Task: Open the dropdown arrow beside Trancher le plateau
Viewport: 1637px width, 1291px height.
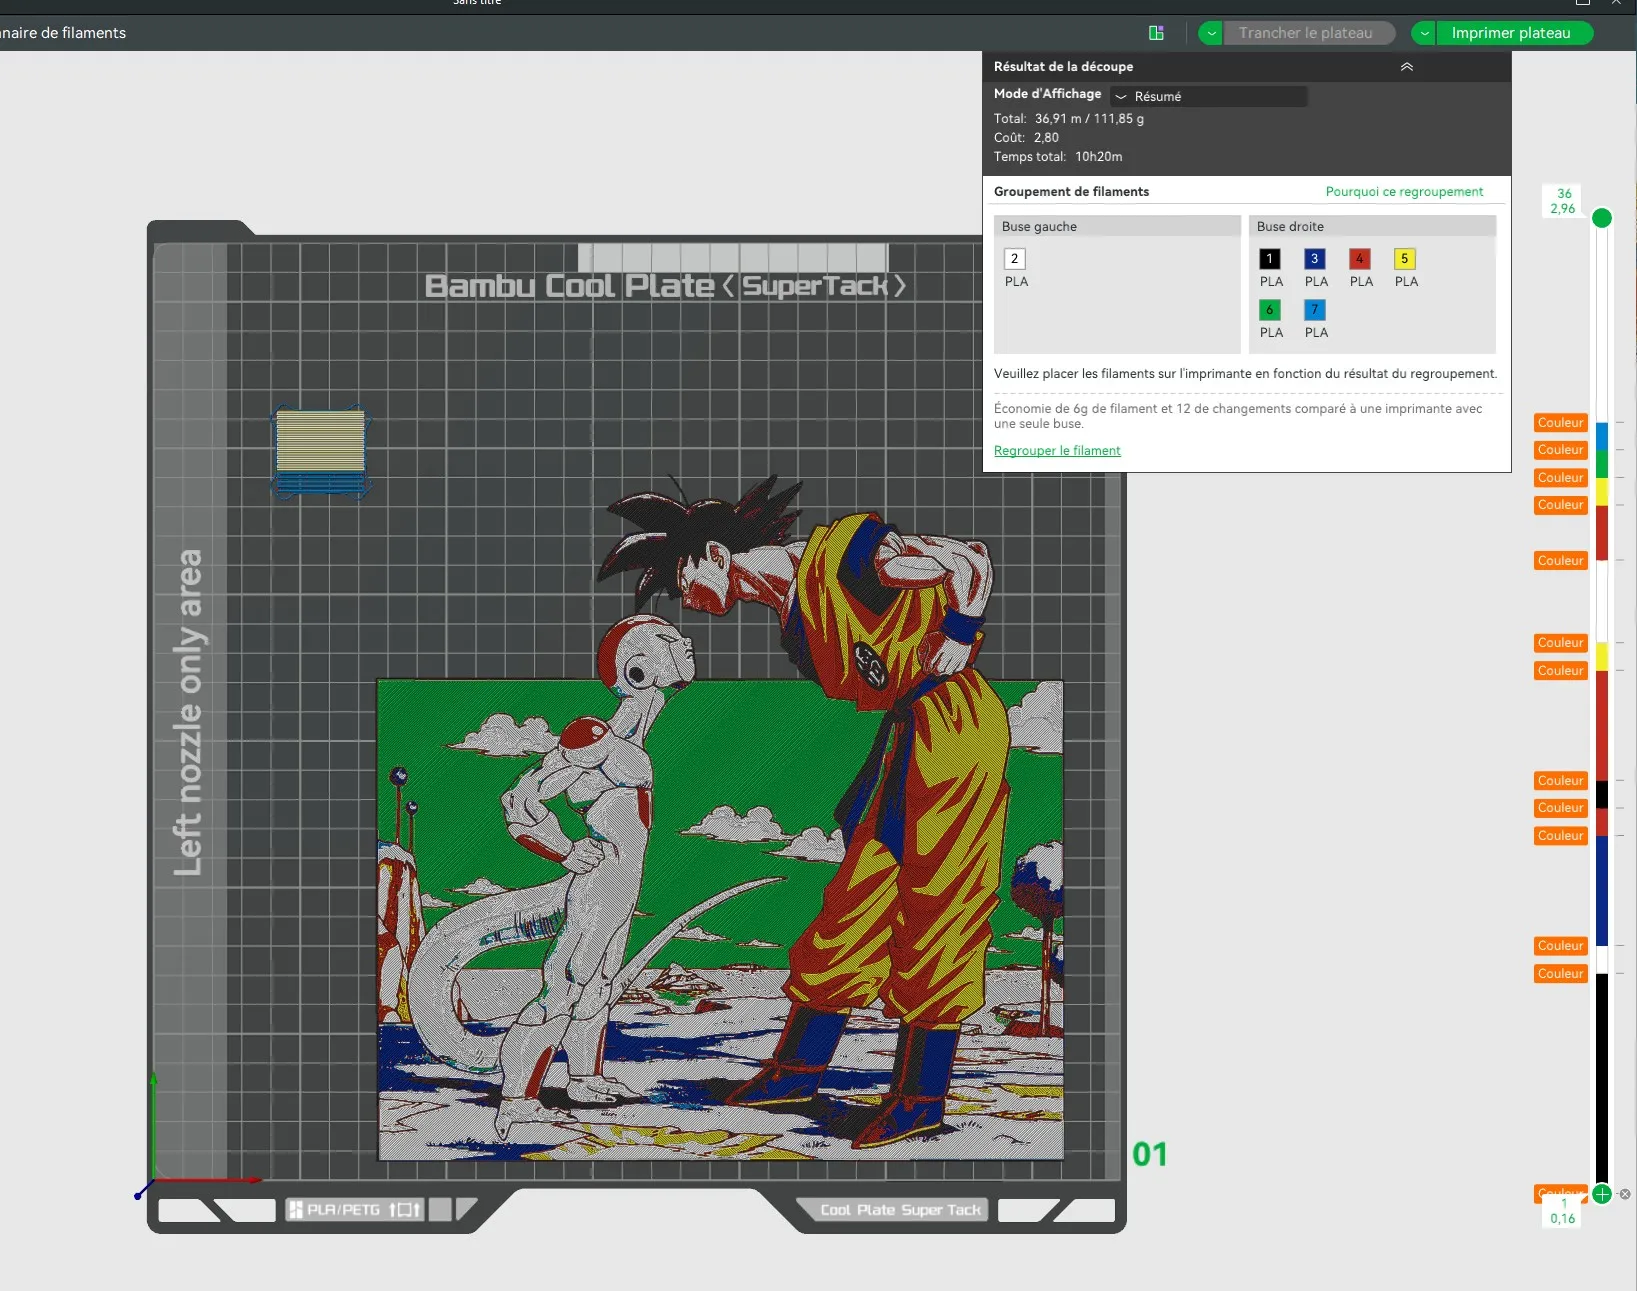Action: click(1211, 33)
